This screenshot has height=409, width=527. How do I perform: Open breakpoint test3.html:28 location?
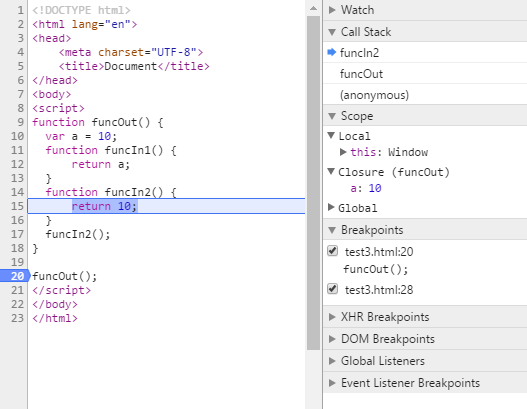379,290
